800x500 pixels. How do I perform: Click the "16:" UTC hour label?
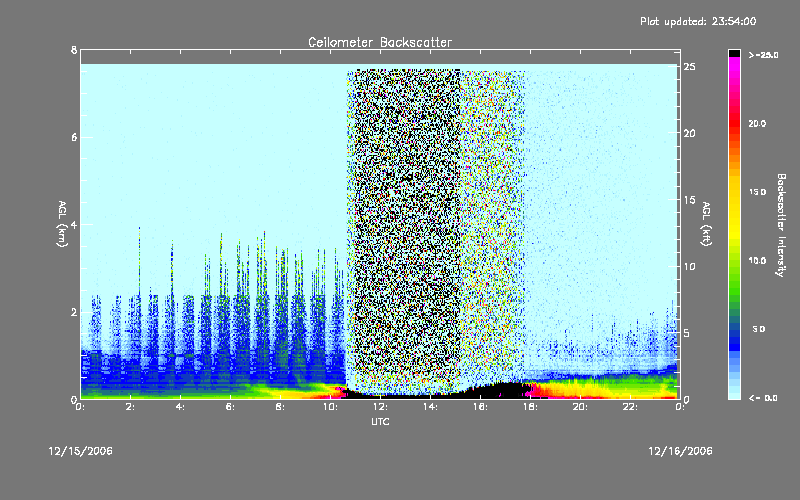[x=480, y=407]
